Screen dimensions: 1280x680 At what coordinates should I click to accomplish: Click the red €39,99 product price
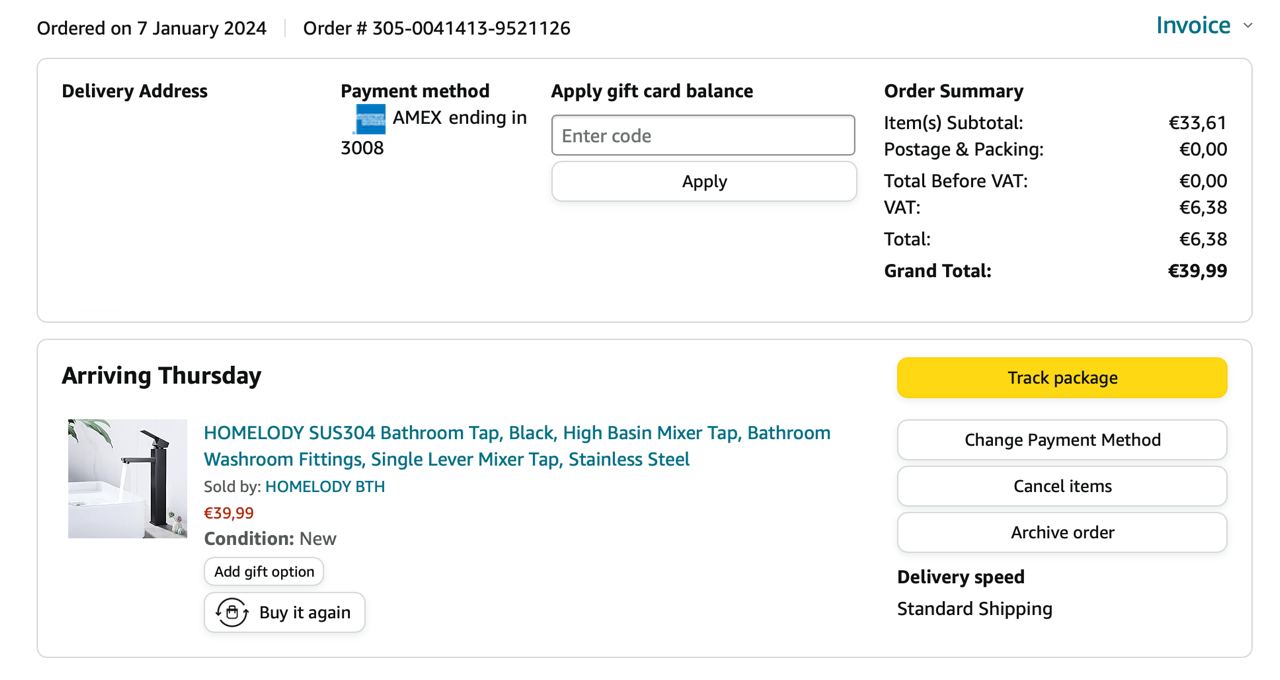tap(229, 513)
